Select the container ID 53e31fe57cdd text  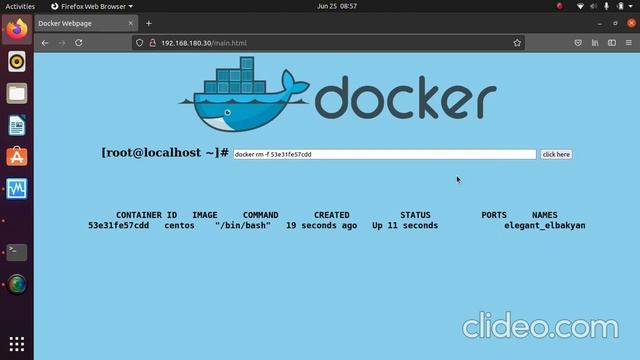pos(118,225)
